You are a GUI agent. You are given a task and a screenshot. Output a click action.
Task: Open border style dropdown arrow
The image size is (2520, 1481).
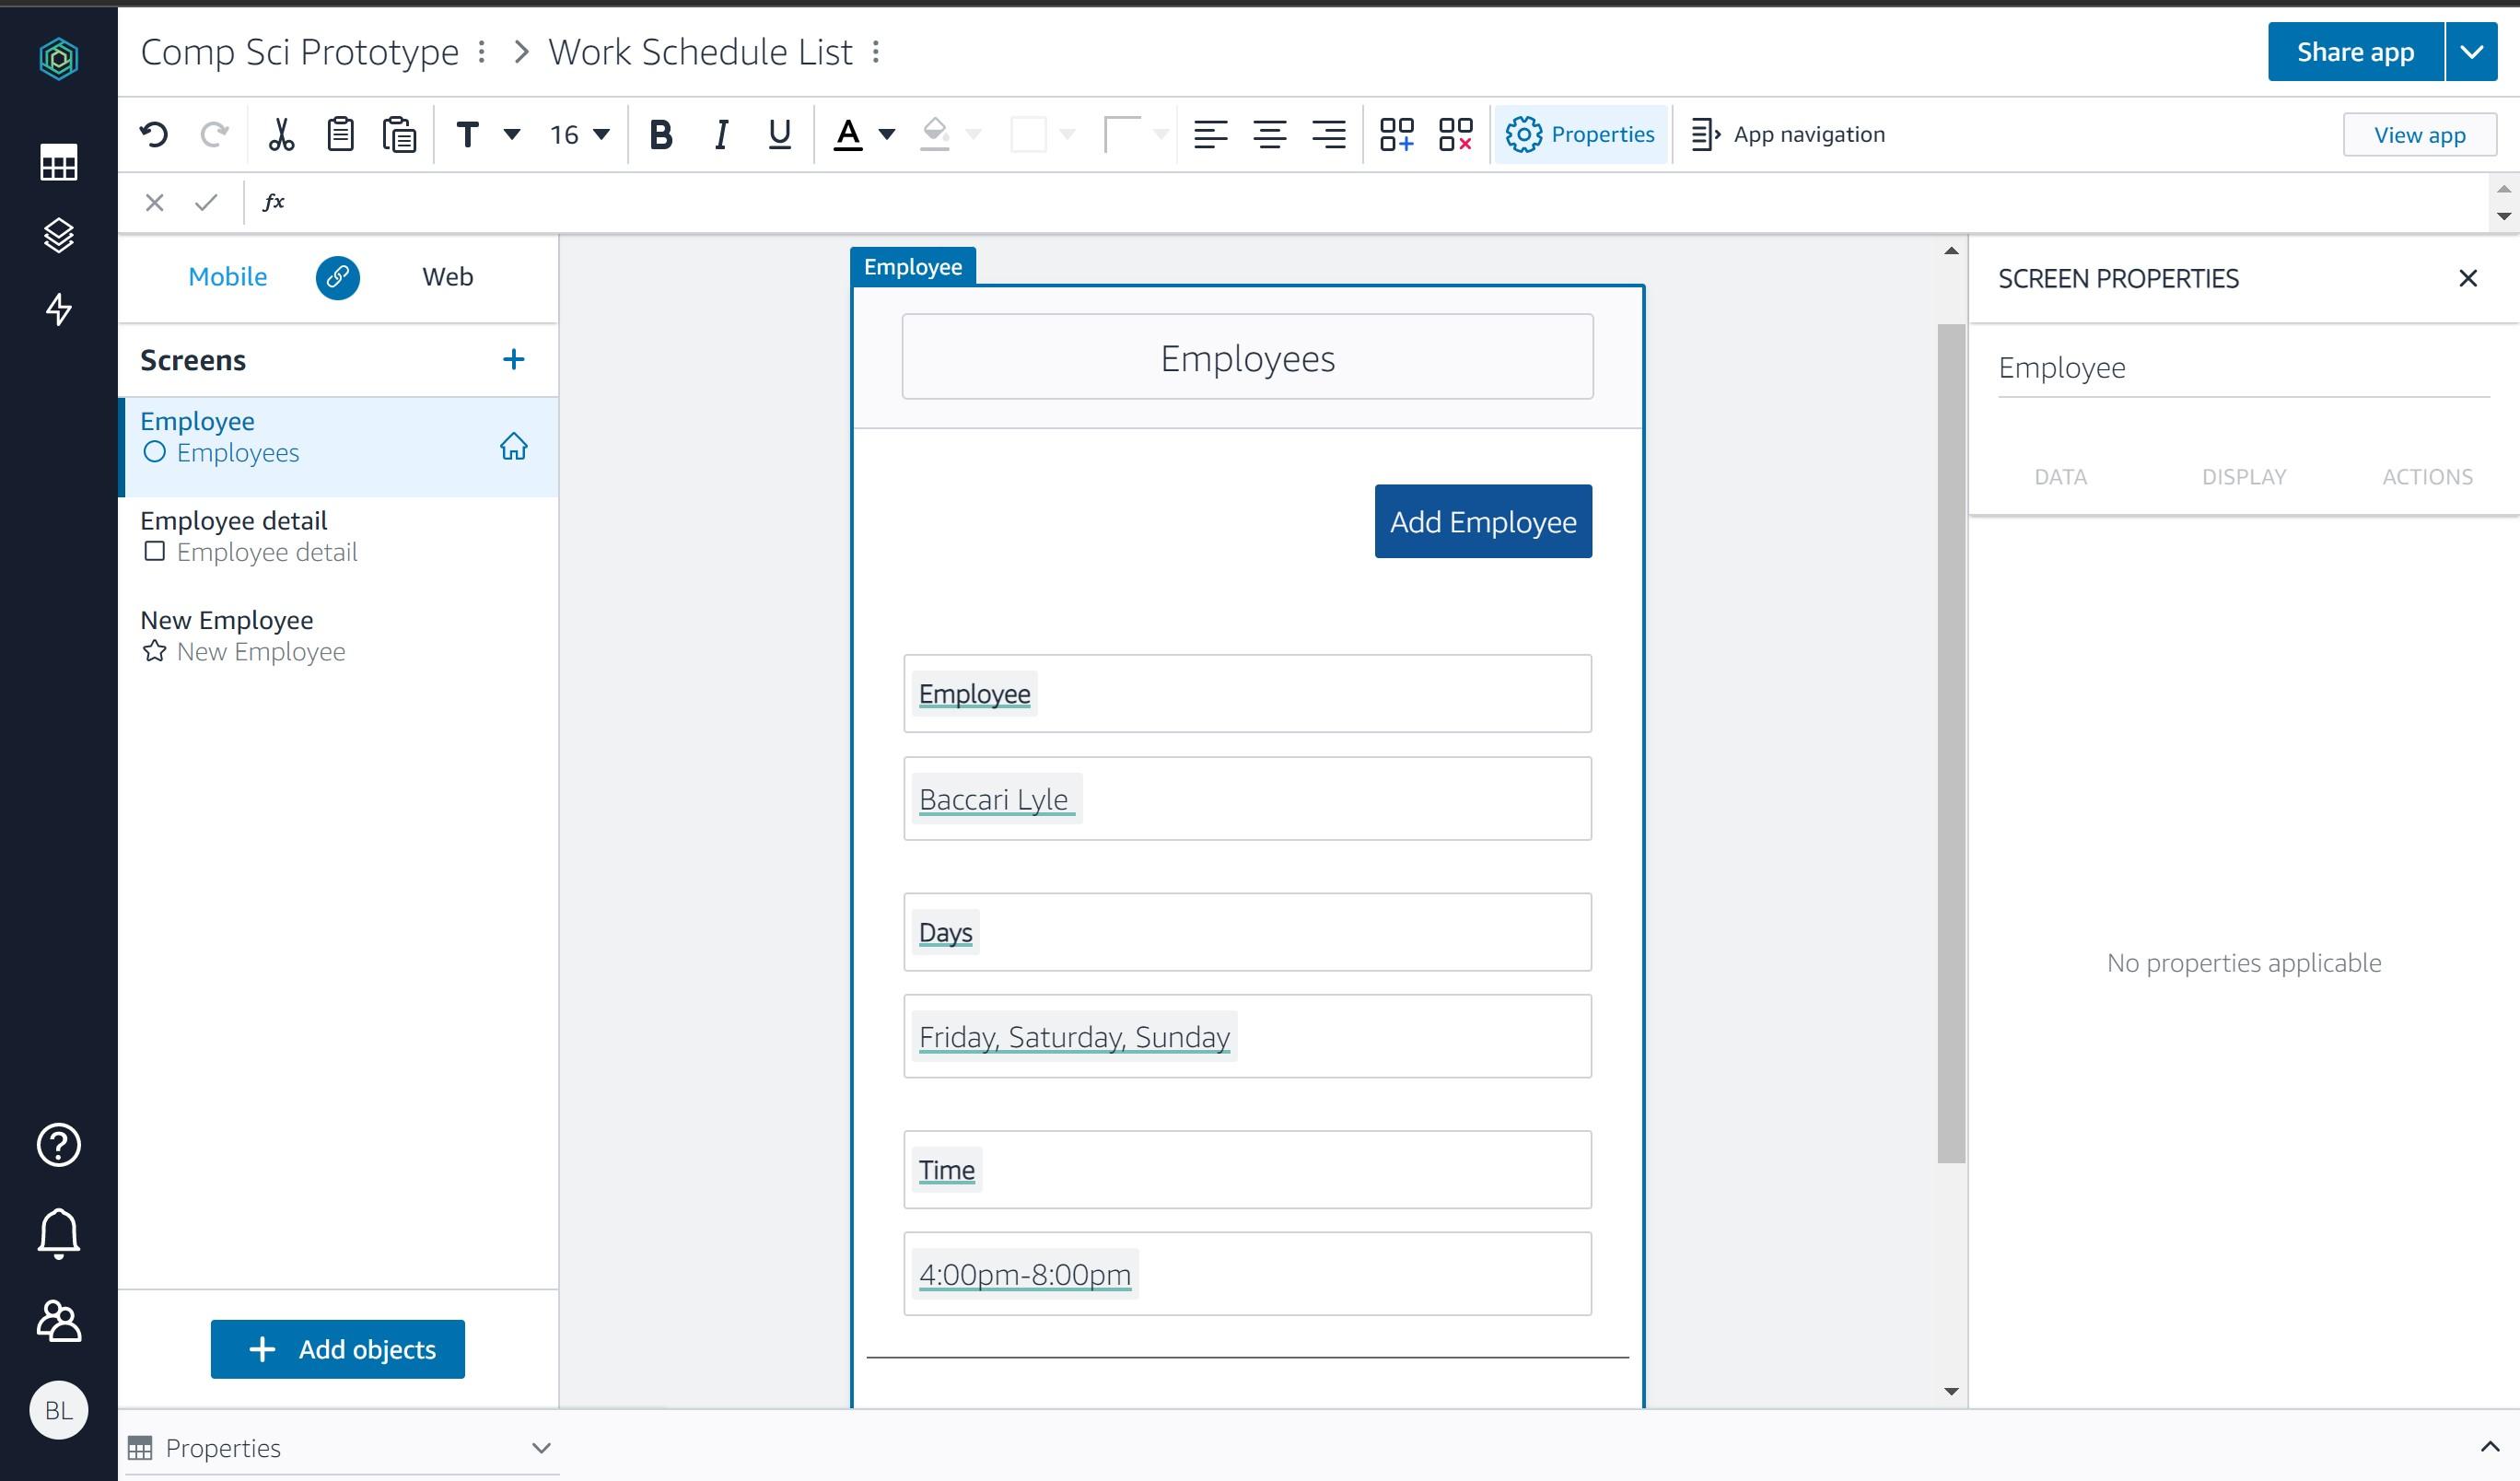click(1160, 134)
